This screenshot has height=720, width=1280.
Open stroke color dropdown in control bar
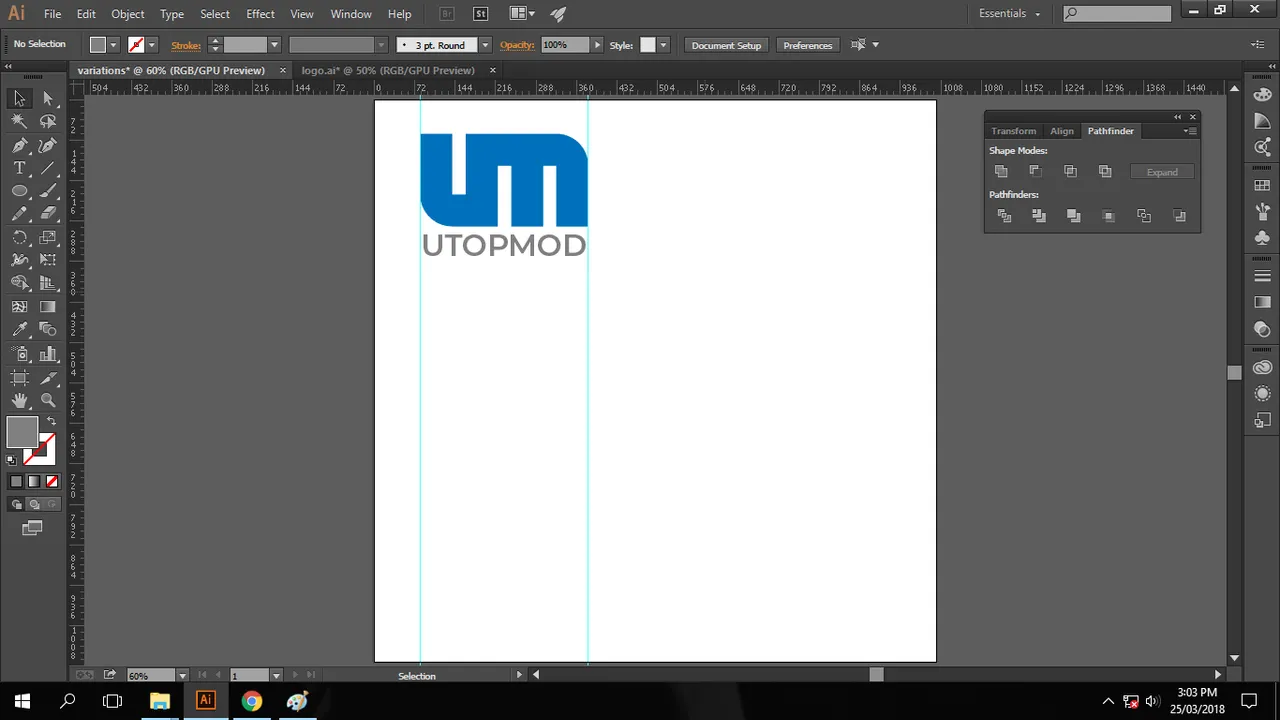[x=151, y=45]
